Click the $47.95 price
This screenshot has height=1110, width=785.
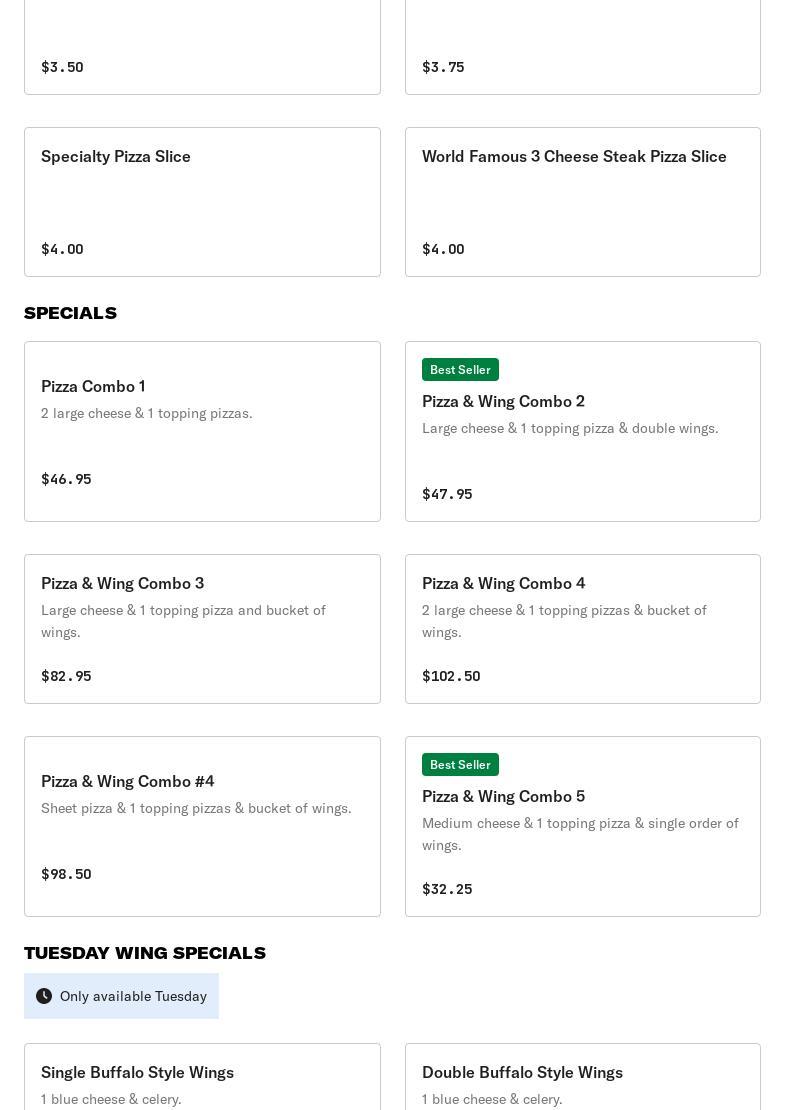[447, 494]
